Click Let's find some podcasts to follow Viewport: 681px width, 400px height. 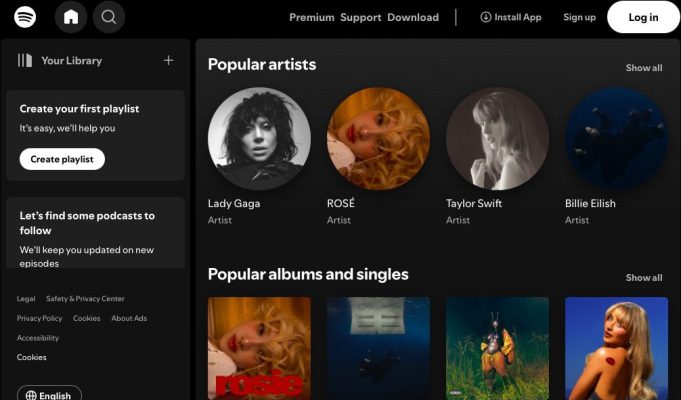click(87, 223)
